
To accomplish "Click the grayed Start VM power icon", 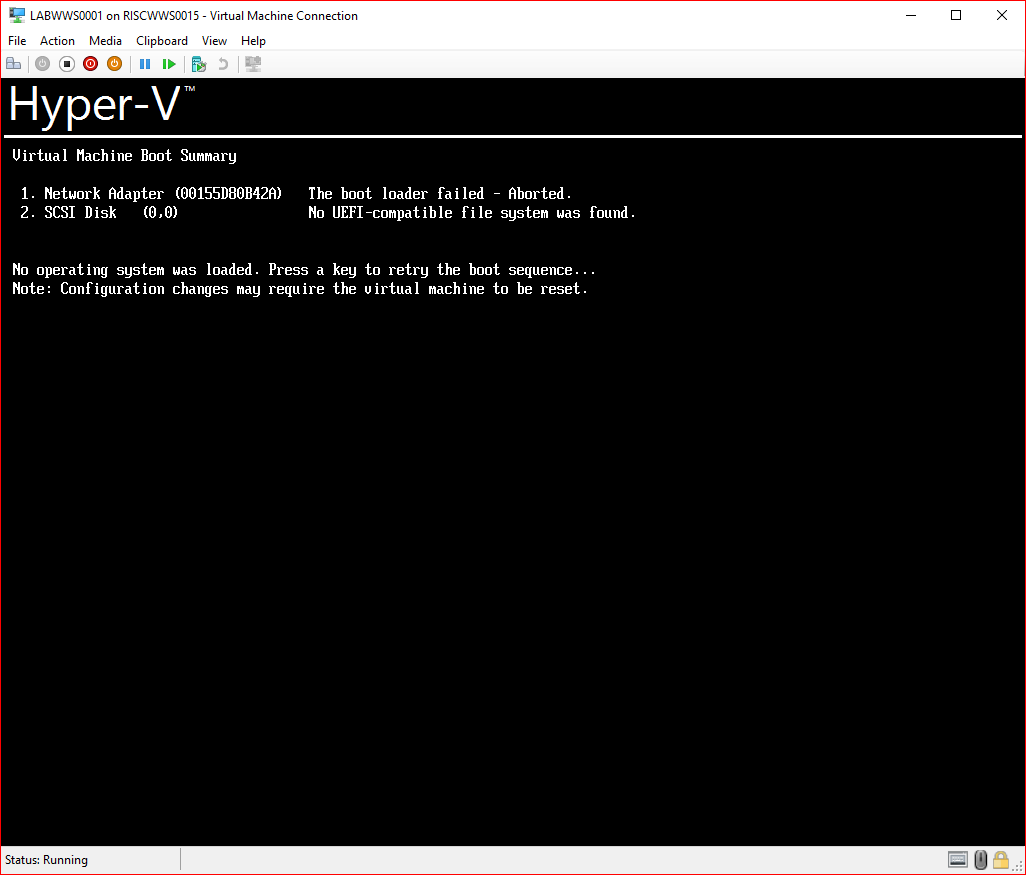I will (43, 64).
